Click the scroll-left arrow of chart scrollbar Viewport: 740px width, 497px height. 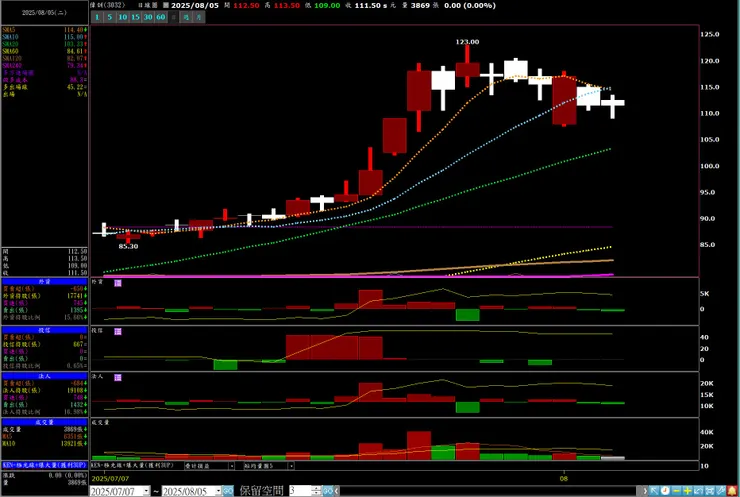click(x=336, y=491)
